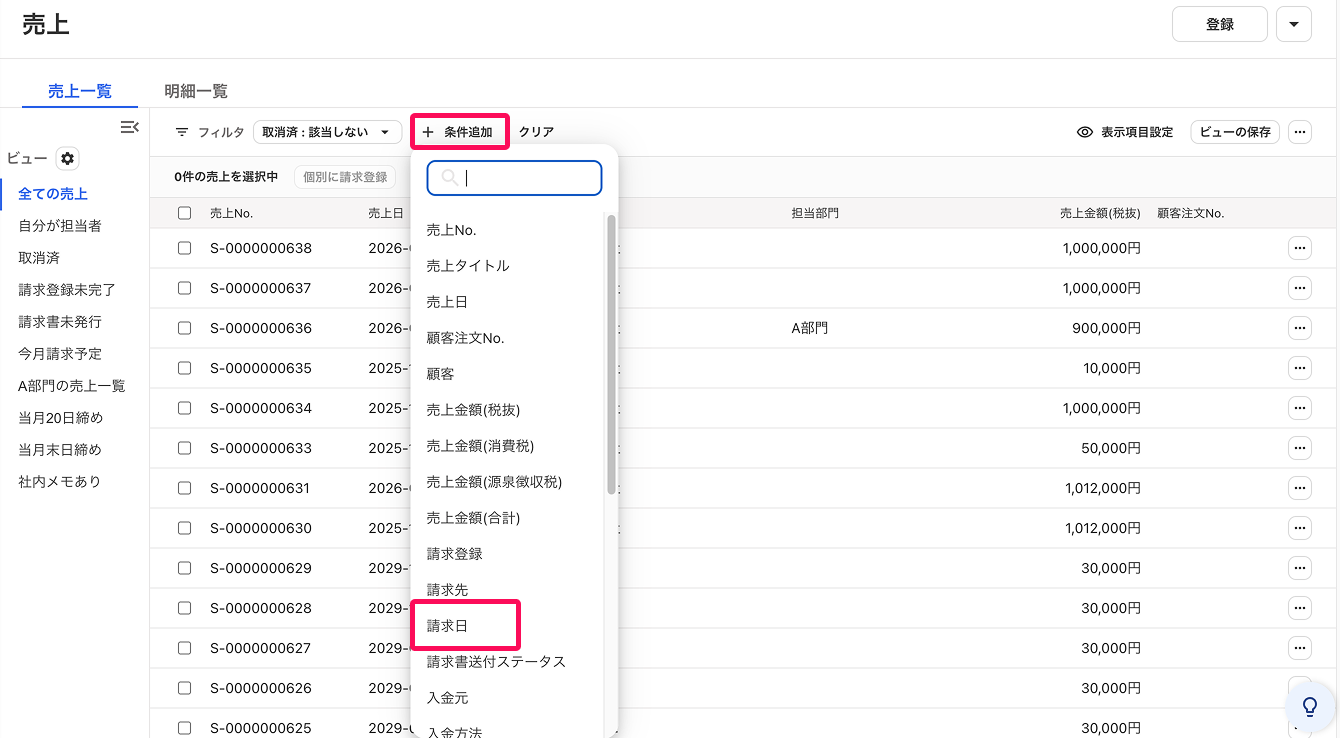
Task: Check the box for S-0000000630
Action: 184,528
